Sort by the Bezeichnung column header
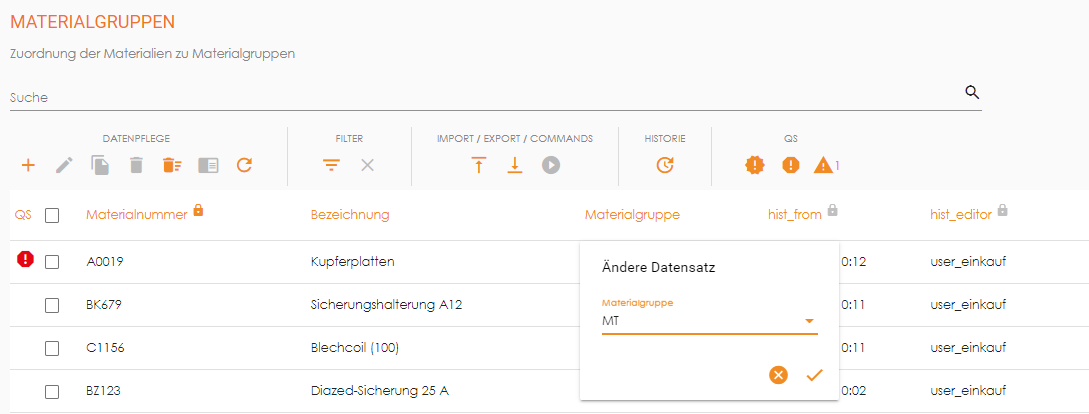Screen dimensions: 1089x414 coord(350,215)
